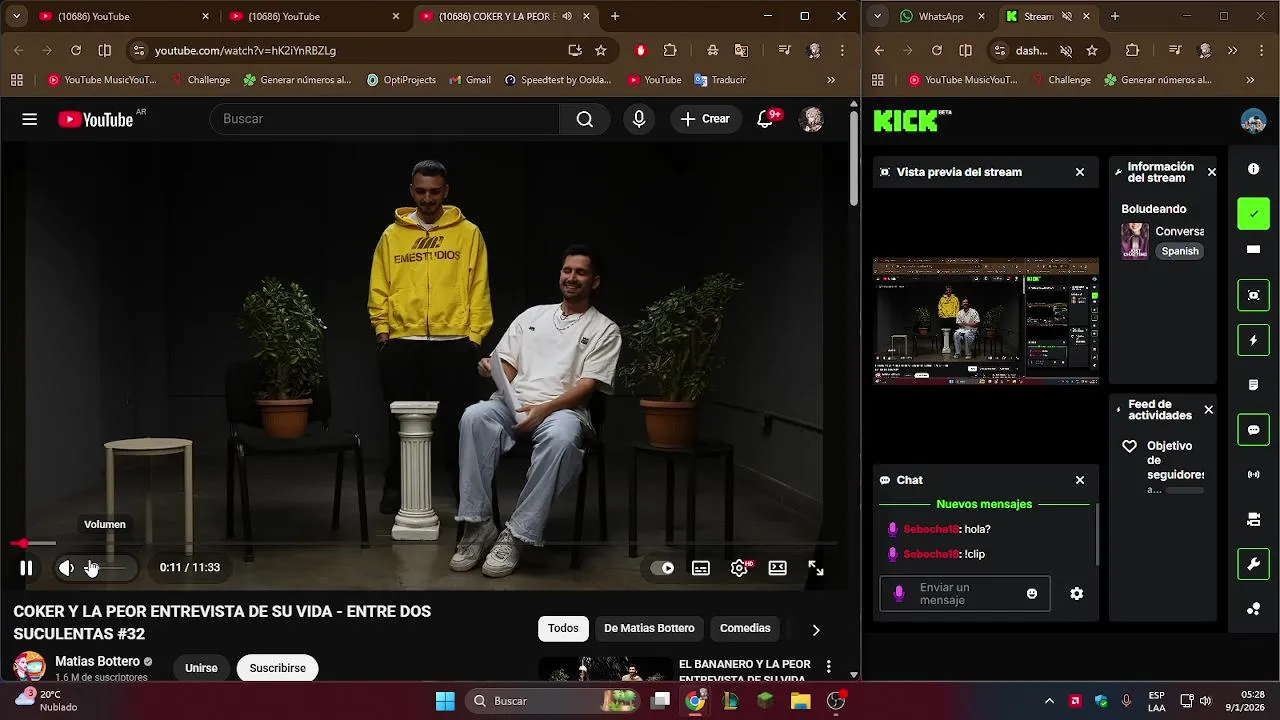Unmute site from the Kick address bar
The width and height of the screenshot is (1280, 720).
(1066, 50)
